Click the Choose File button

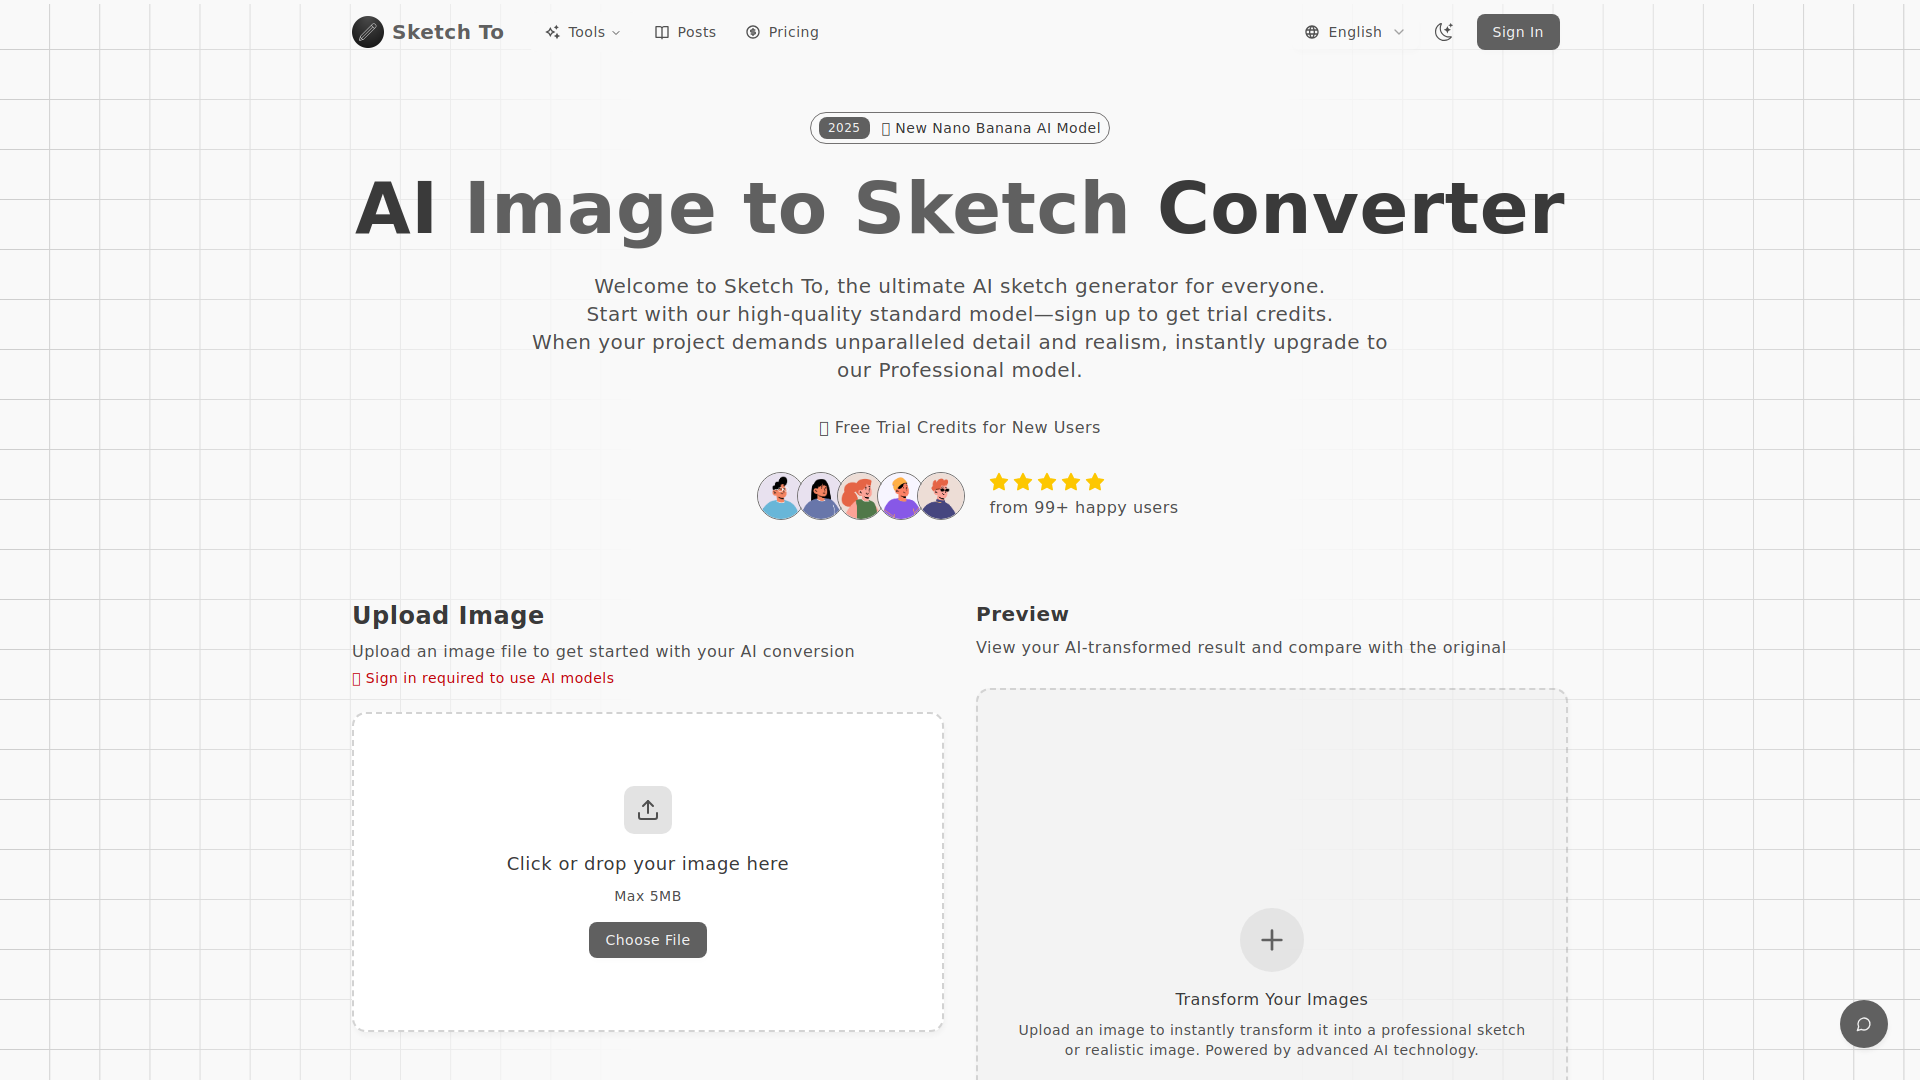(647, 939)
